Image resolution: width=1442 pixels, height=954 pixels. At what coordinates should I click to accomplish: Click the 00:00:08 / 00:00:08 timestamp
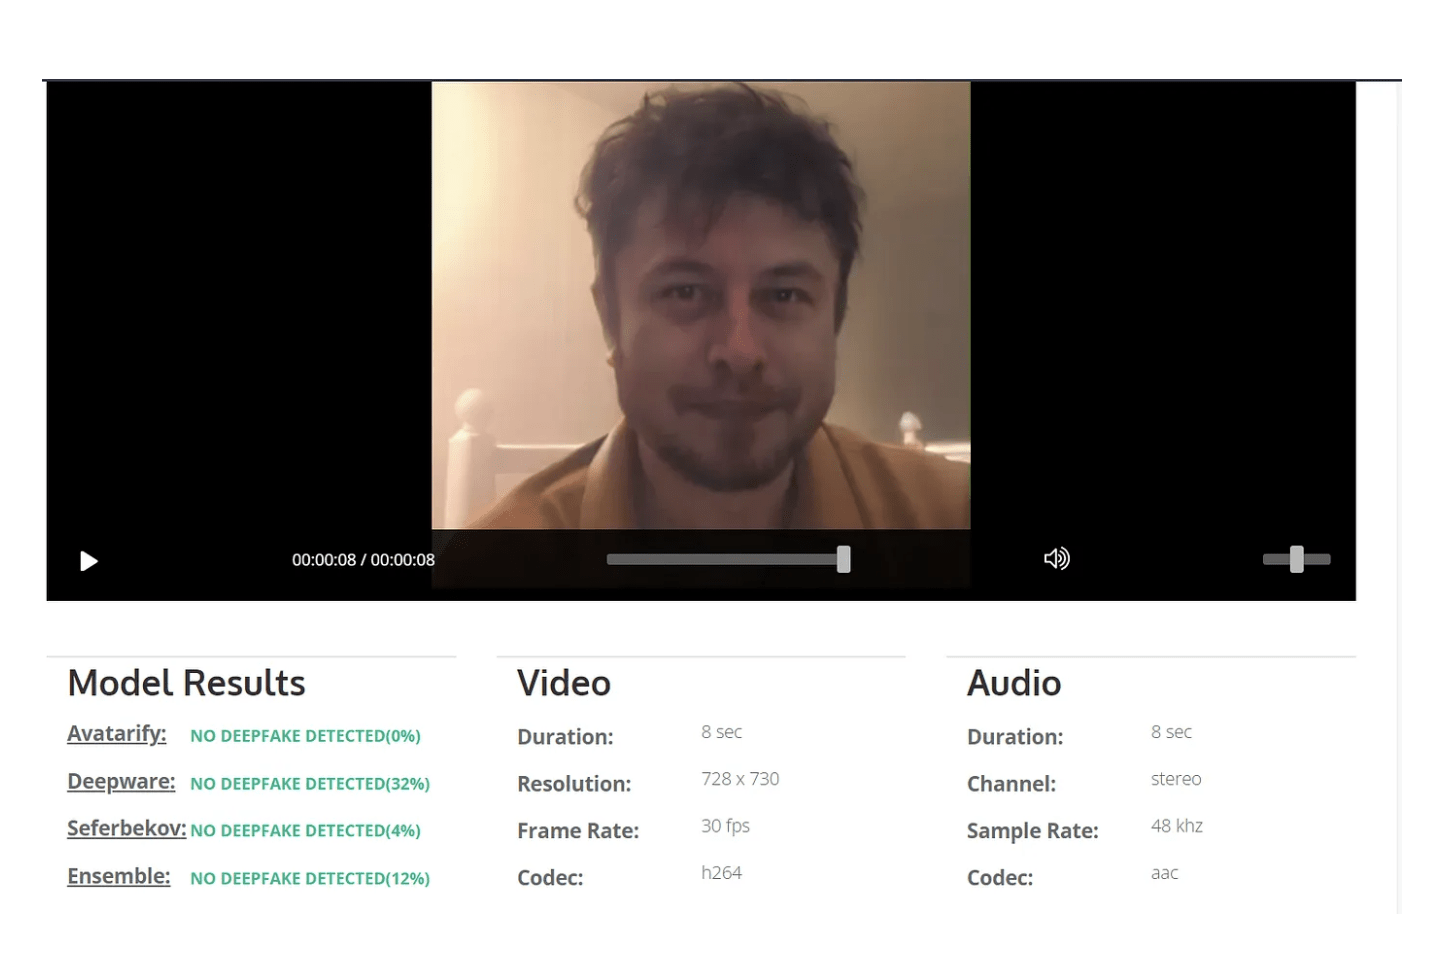pyautogui.click(x=363, y=560)
